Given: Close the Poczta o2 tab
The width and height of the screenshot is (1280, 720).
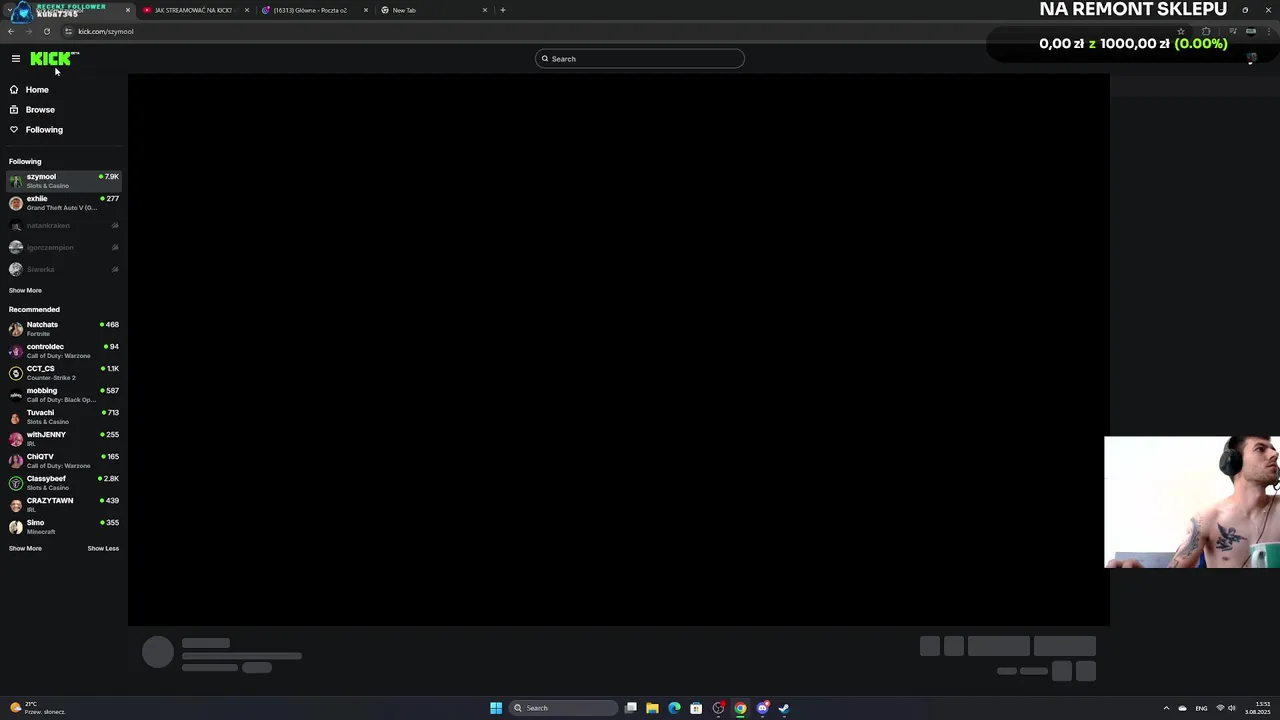Looking at the screenshot, I should 366,10.
